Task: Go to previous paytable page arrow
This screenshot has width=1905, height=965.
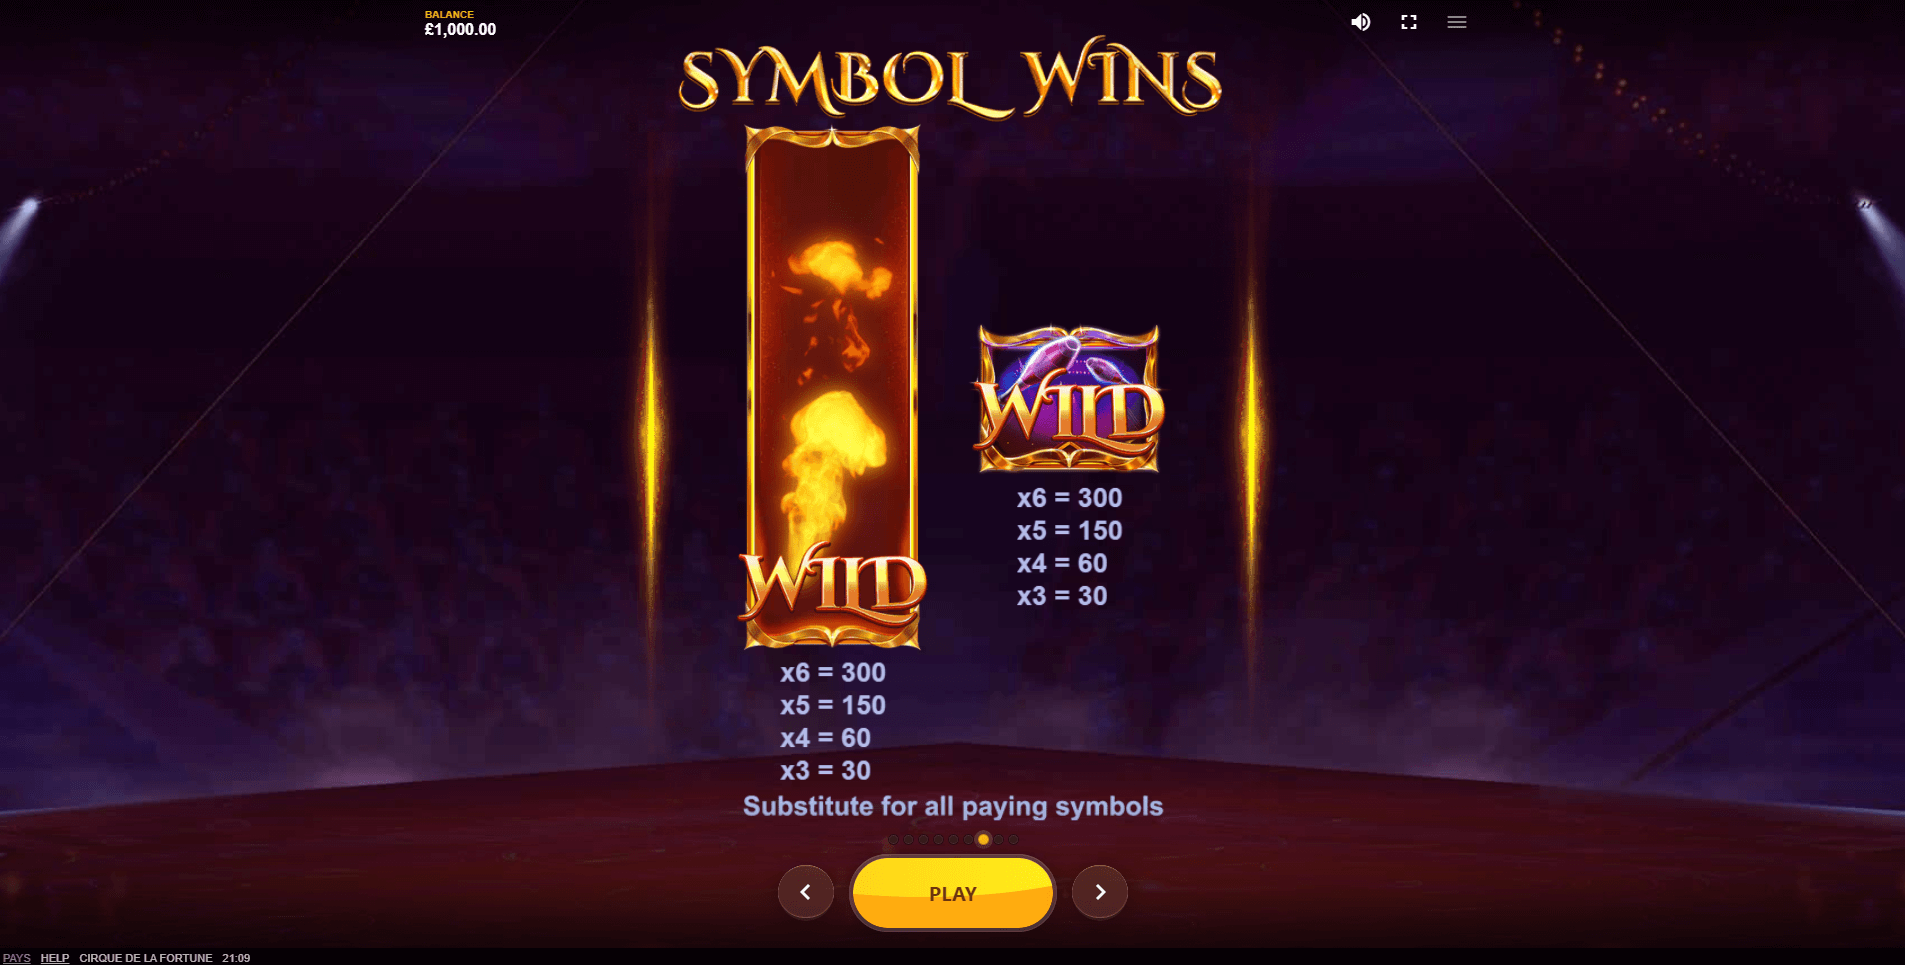Action: pos(806,892)
